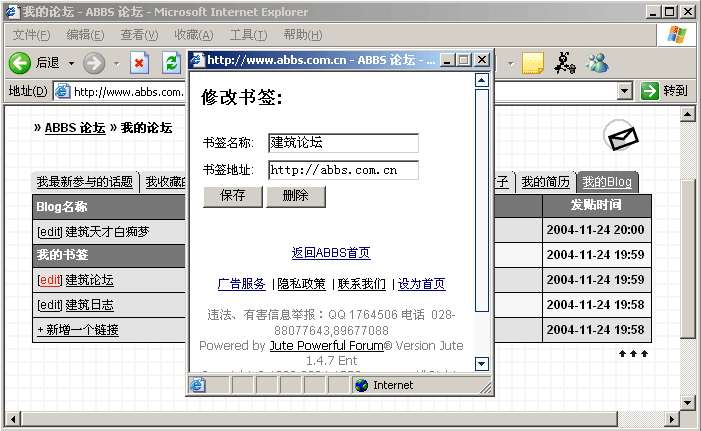701x431 pixels.
Task: Open the Jute Powerful Forum link
Action: click(327, 346)
